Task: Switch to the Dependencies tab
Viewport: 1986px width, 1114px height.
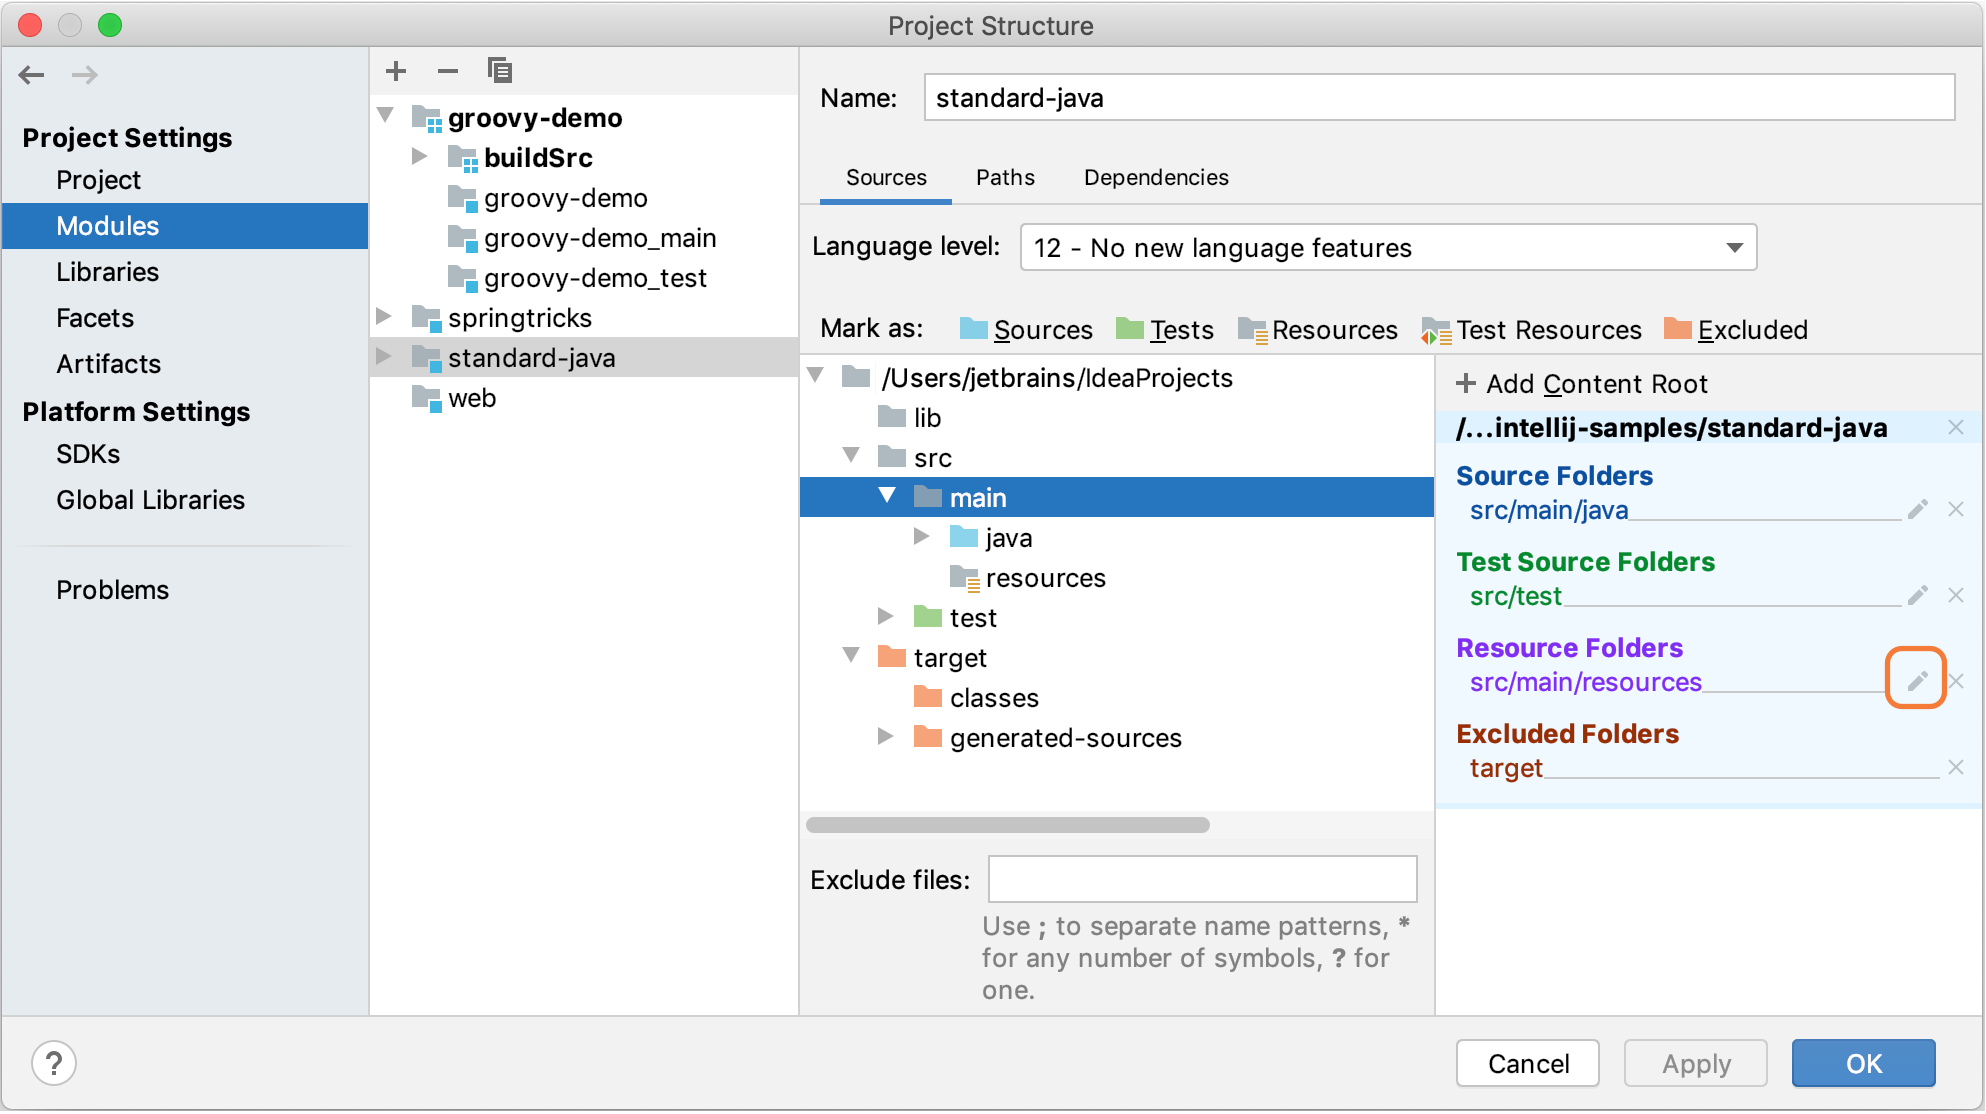Action: click(1155, 177)
